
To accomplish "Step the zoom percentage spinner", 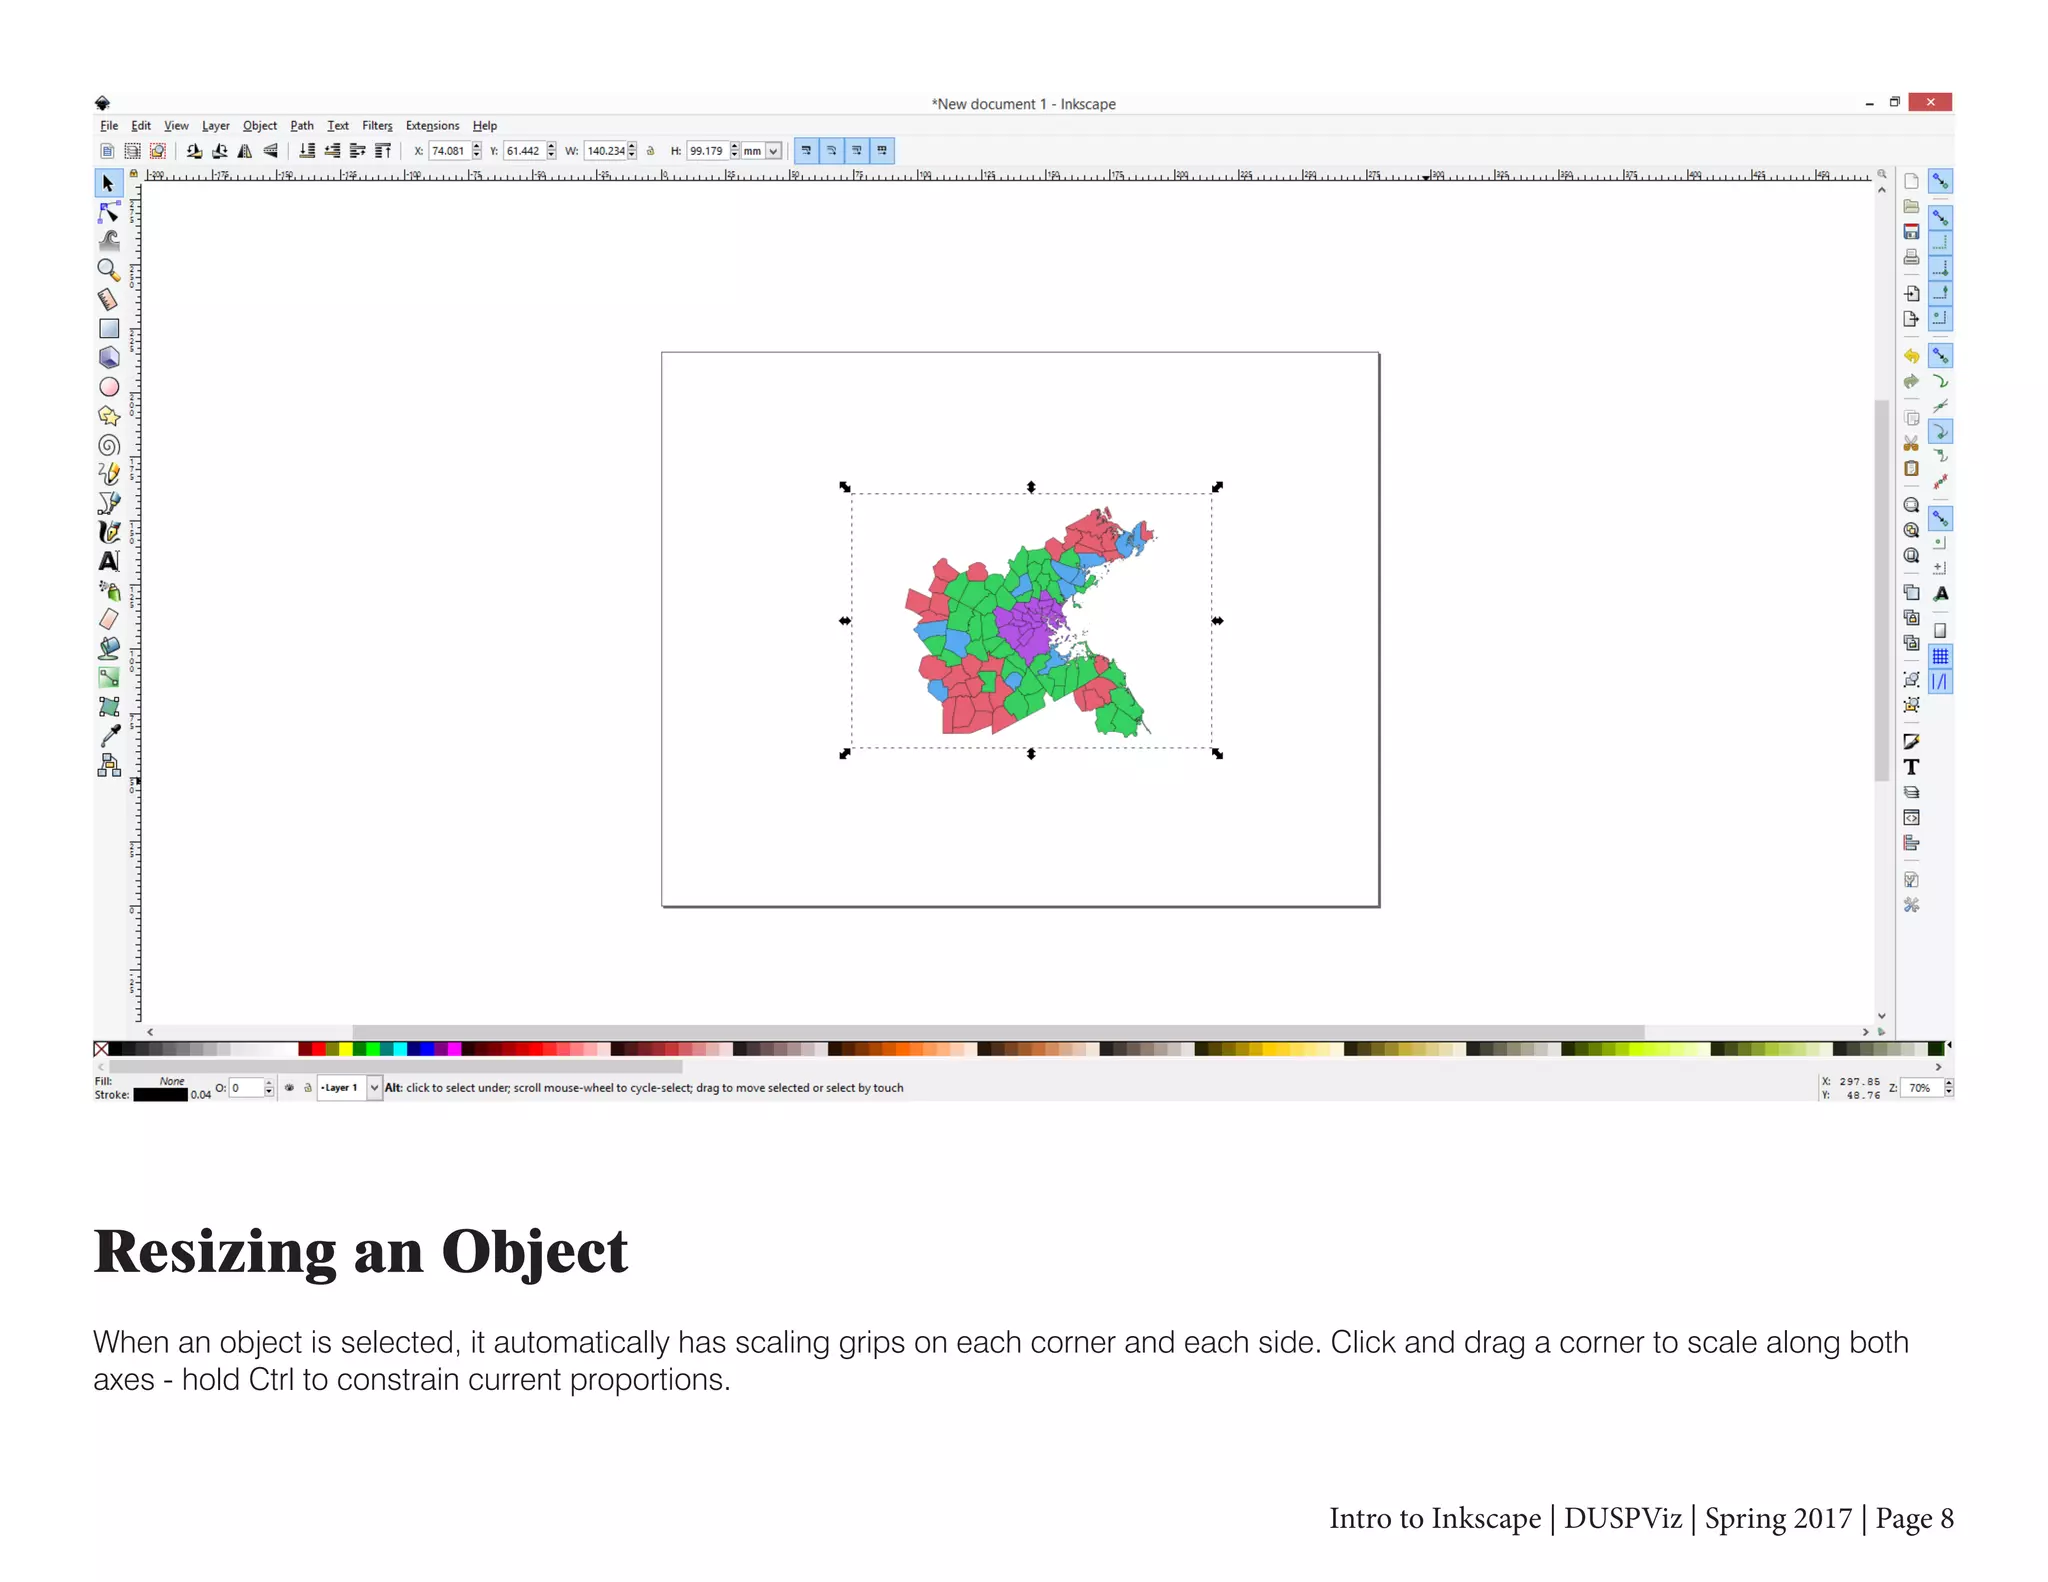I will 1948,1088.
